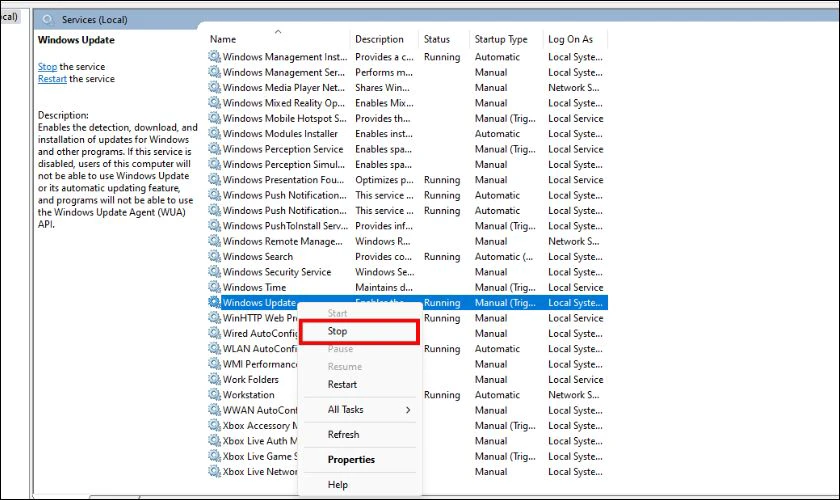Click the gear icon for Xbox Live Auth Manager
This screenshot has width=840, height=500.
pos(214,441)
